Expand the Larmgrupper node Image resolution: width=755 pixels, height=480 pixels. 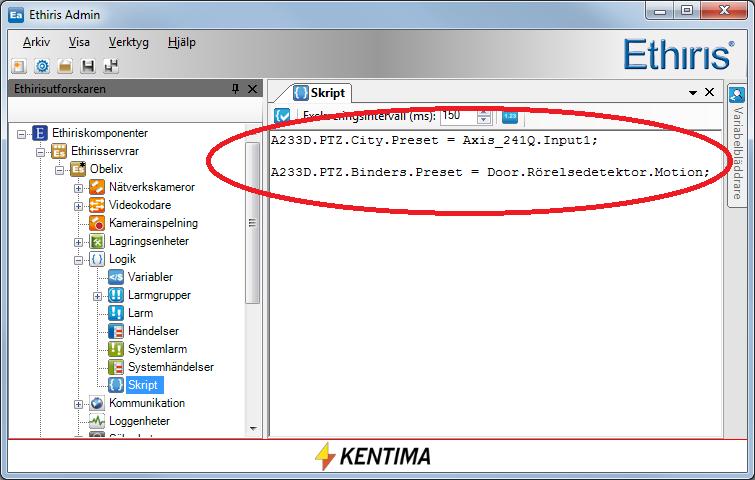(97, 296)
